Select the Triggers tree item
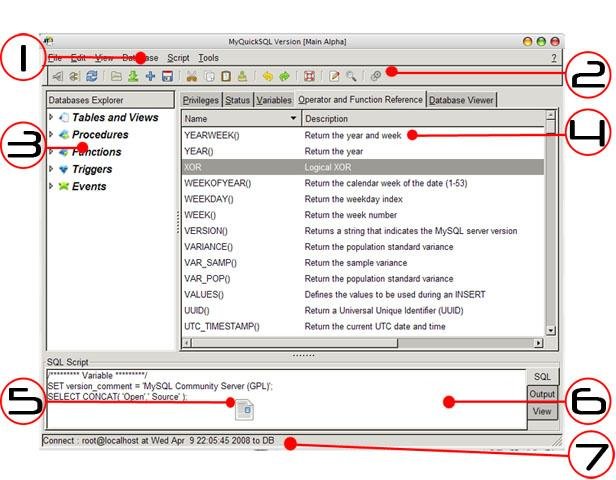The image size is (616, 480). [92, 169]
